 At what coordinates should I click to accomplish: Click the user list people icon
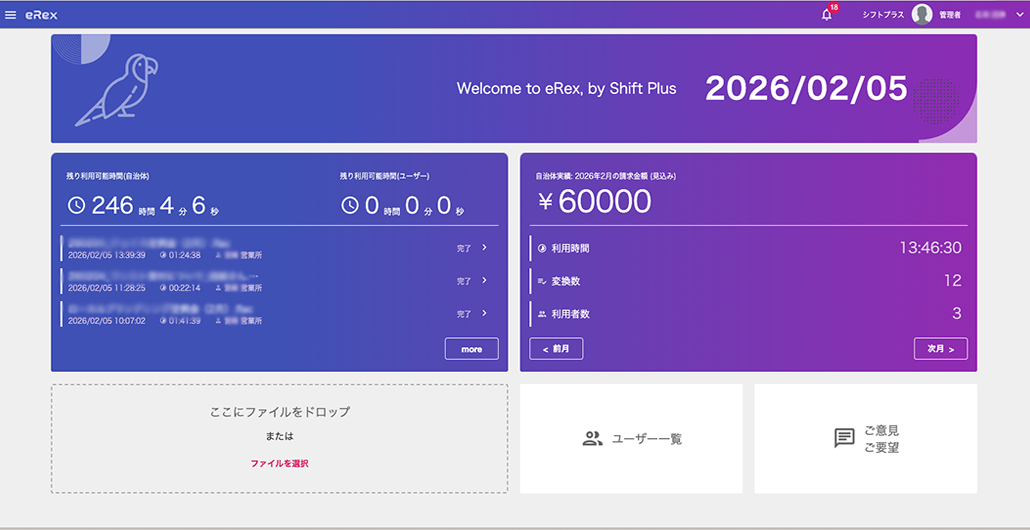[592, 438]
